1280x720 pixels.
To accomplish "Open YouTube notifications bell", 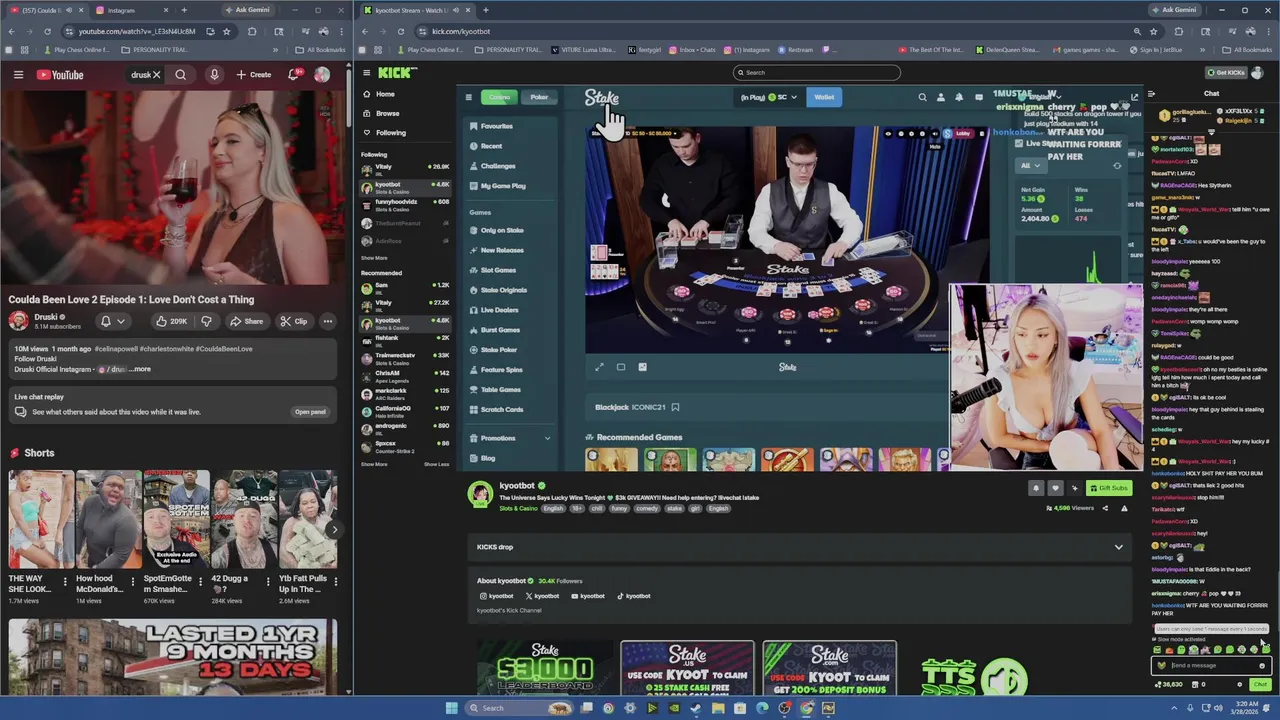I will [x=294, y=75].
